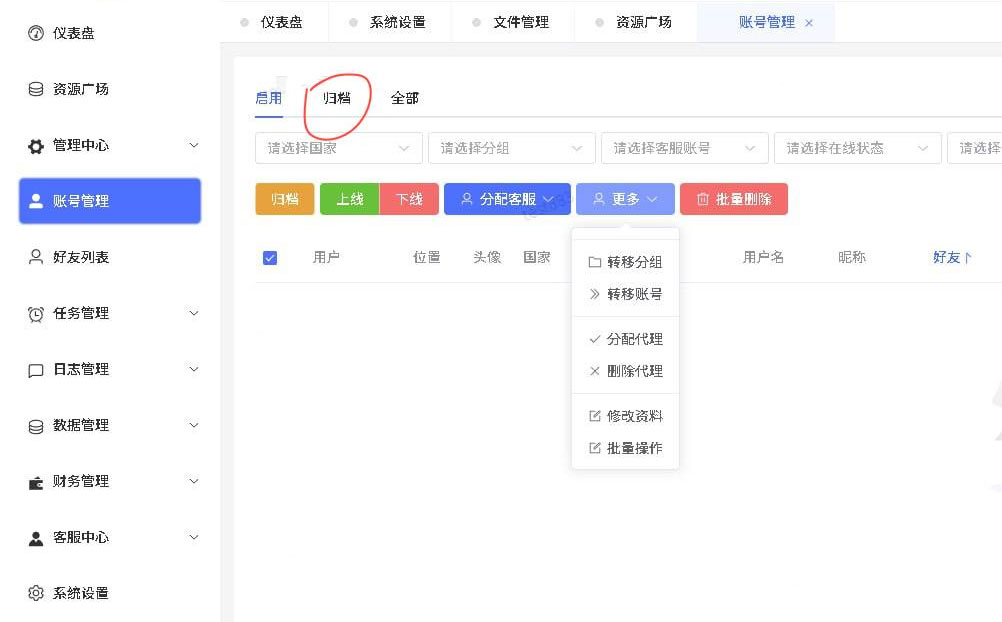The height and width of the screenshot is (622, 1002).
Task: Click the 系统设置 gear icon in sidebar
Action: pos(36,593)
